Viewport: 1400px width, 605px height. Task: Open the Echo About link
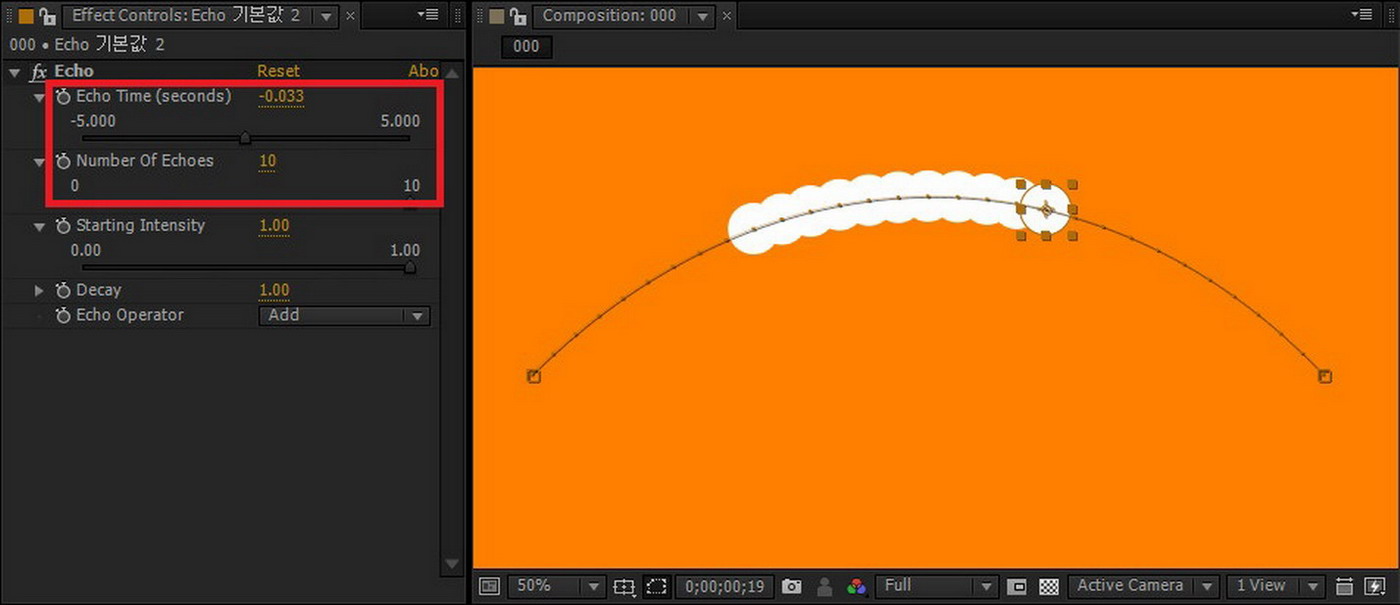tap(423, 71)
